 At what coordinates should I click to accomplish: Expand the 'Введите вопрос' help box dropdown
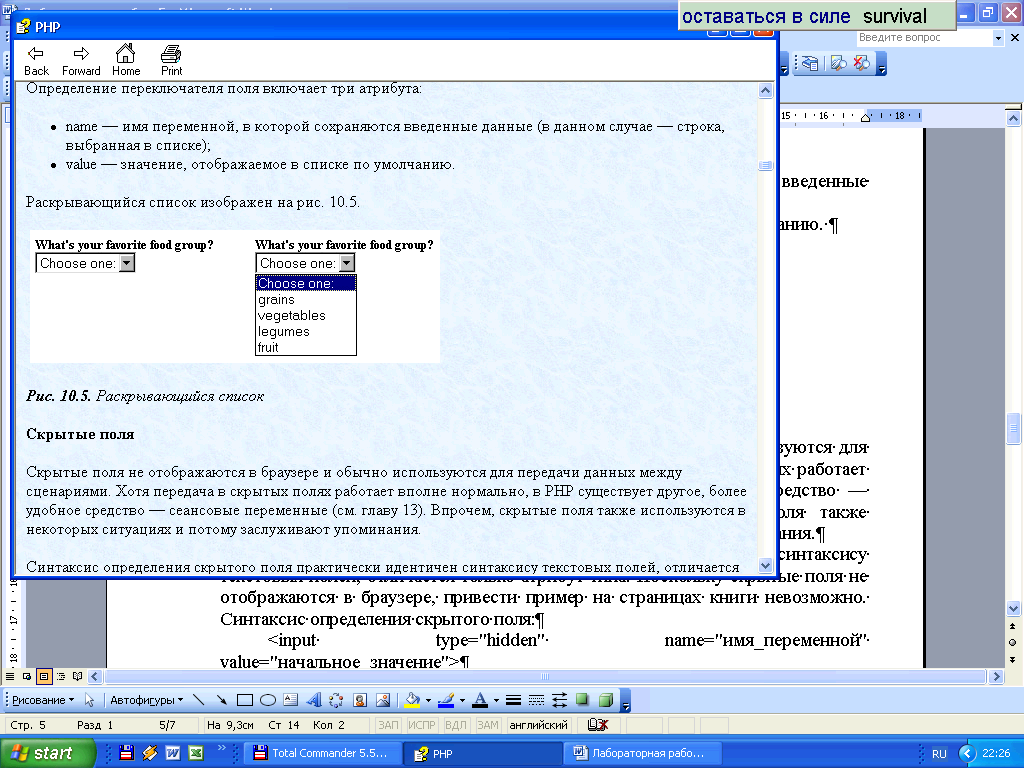coord(998,38)
